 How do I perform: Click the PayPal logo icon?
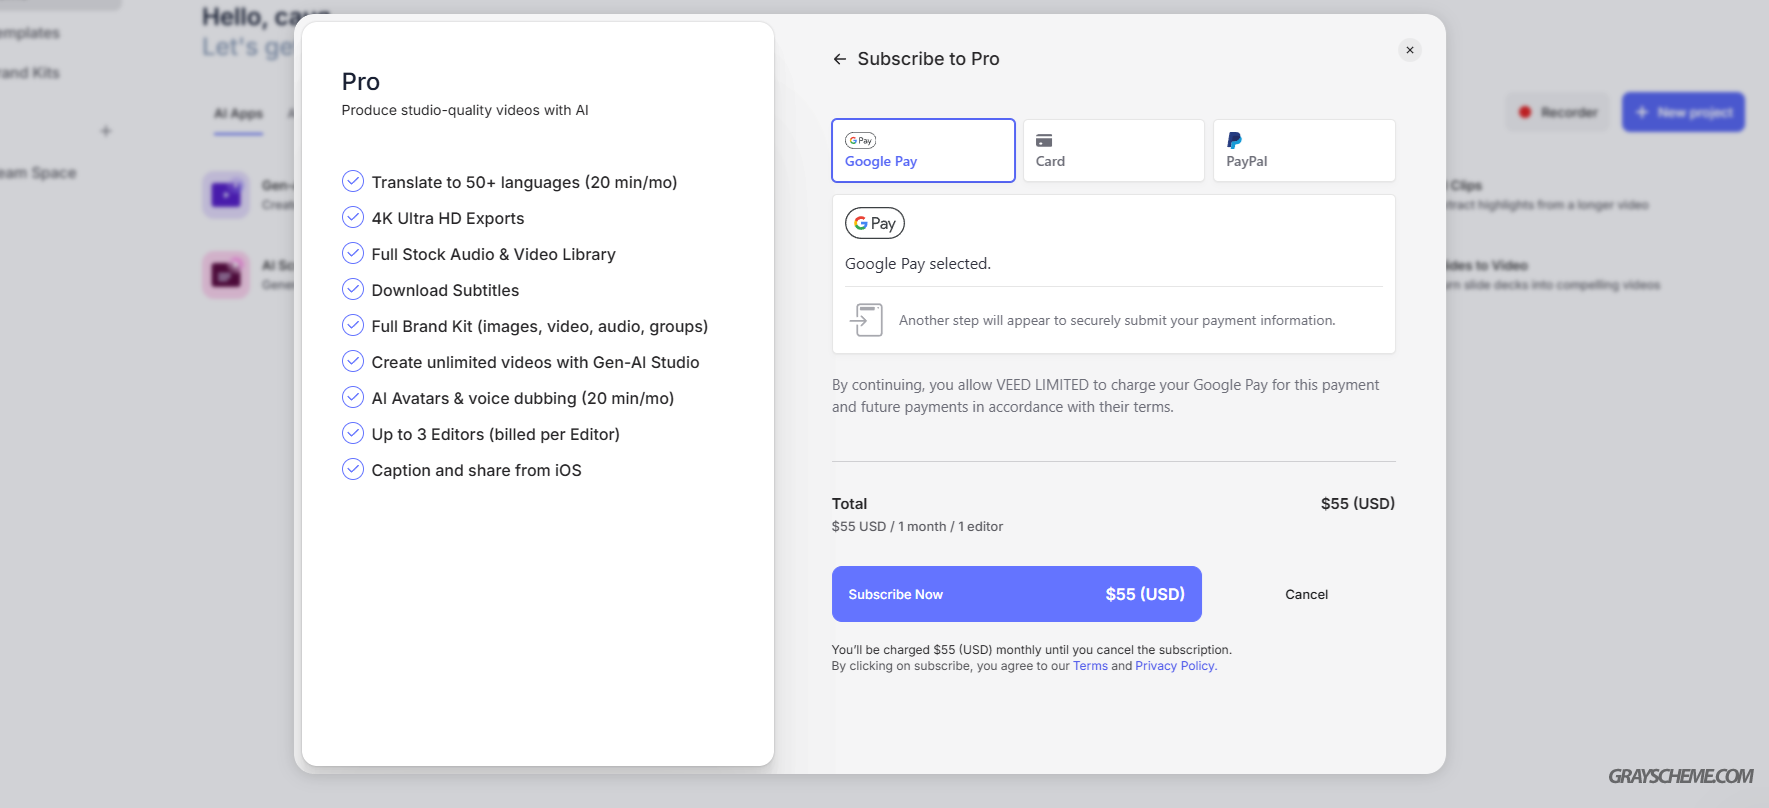click(1235, 141)
